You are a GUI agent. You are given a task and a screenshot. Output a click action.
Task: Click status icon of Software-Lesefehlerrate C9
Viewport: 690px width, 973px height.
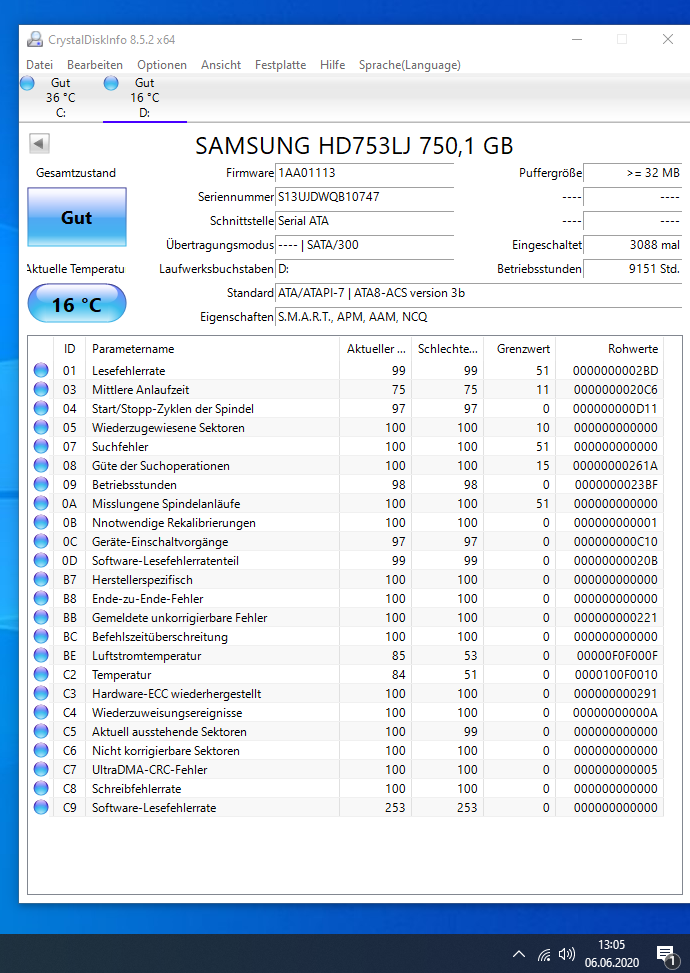coord(41,807)
